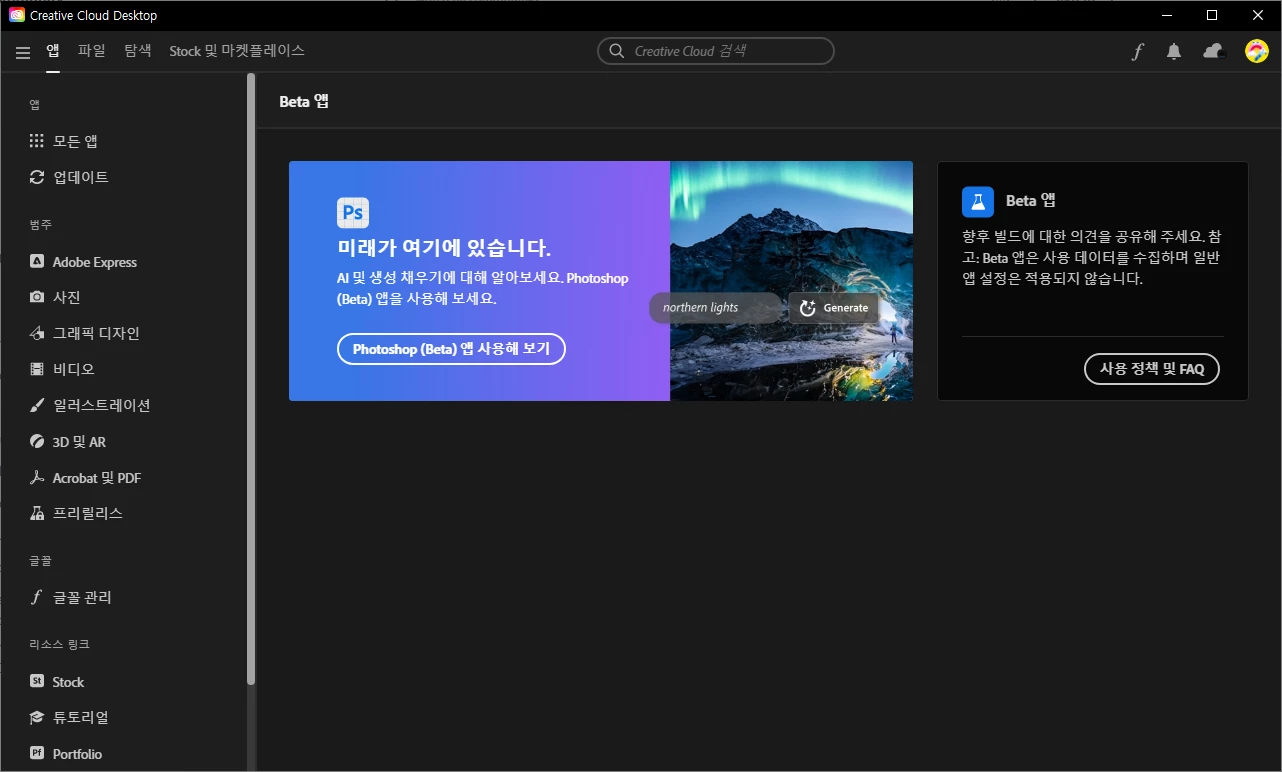Click 미래가 여기에 있습니다. headline

point(444,247)
